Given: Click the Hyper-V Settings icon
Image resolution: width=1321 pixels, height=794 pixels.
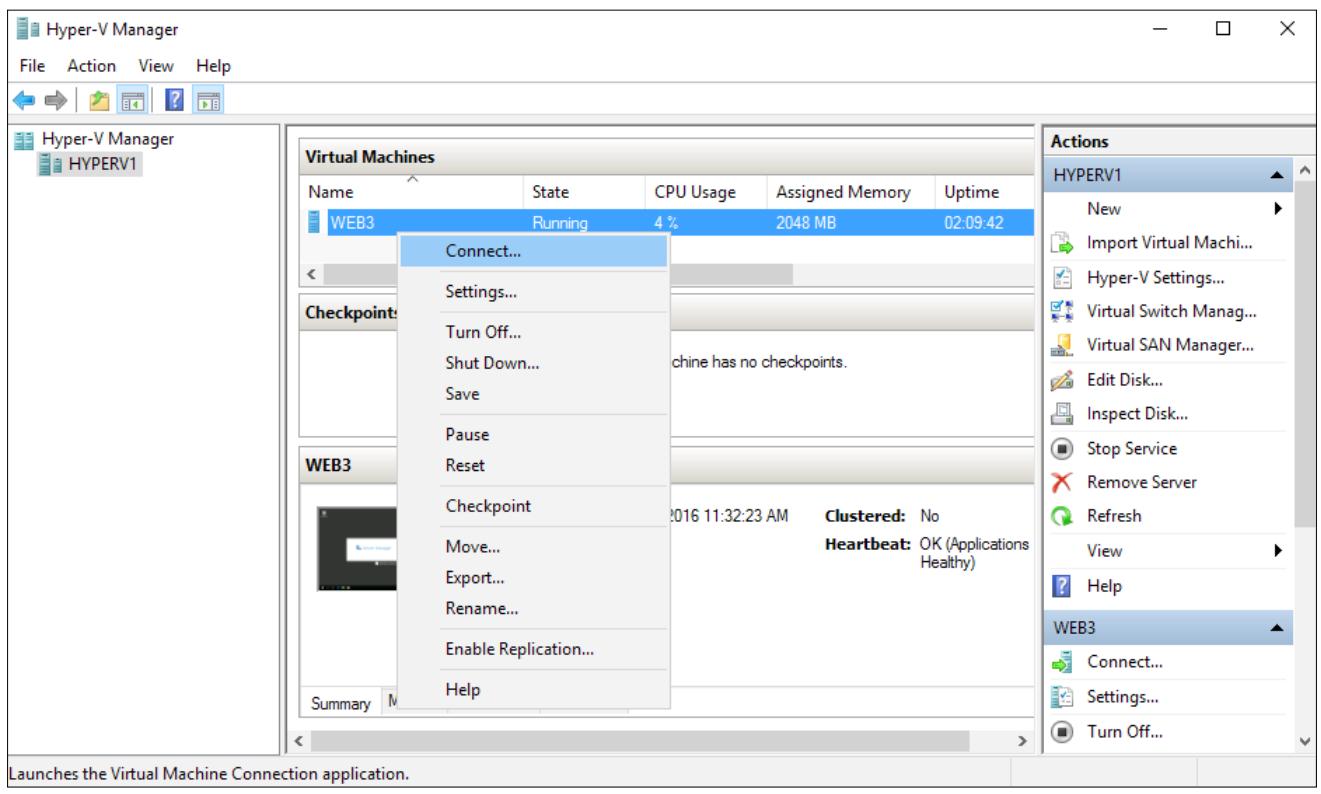Looking at the screenshot, I should pyautogui.click(x=1062, y=278).
